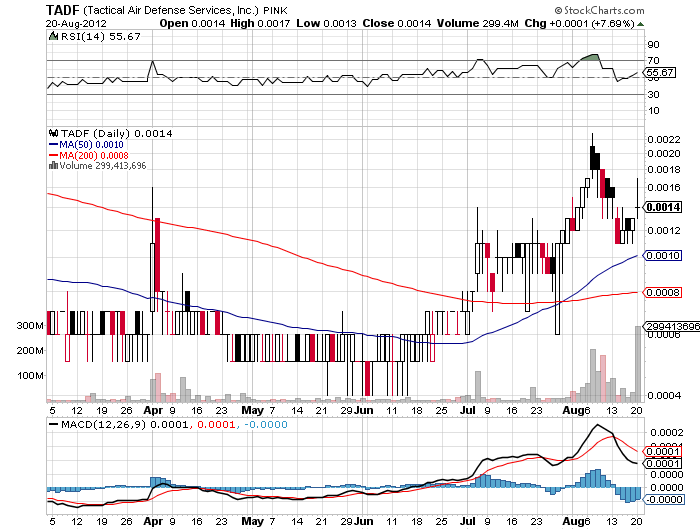Click the 'PINK' exchange label
The height and width of the screenshot is (530, 700).
tap(275, 10)
